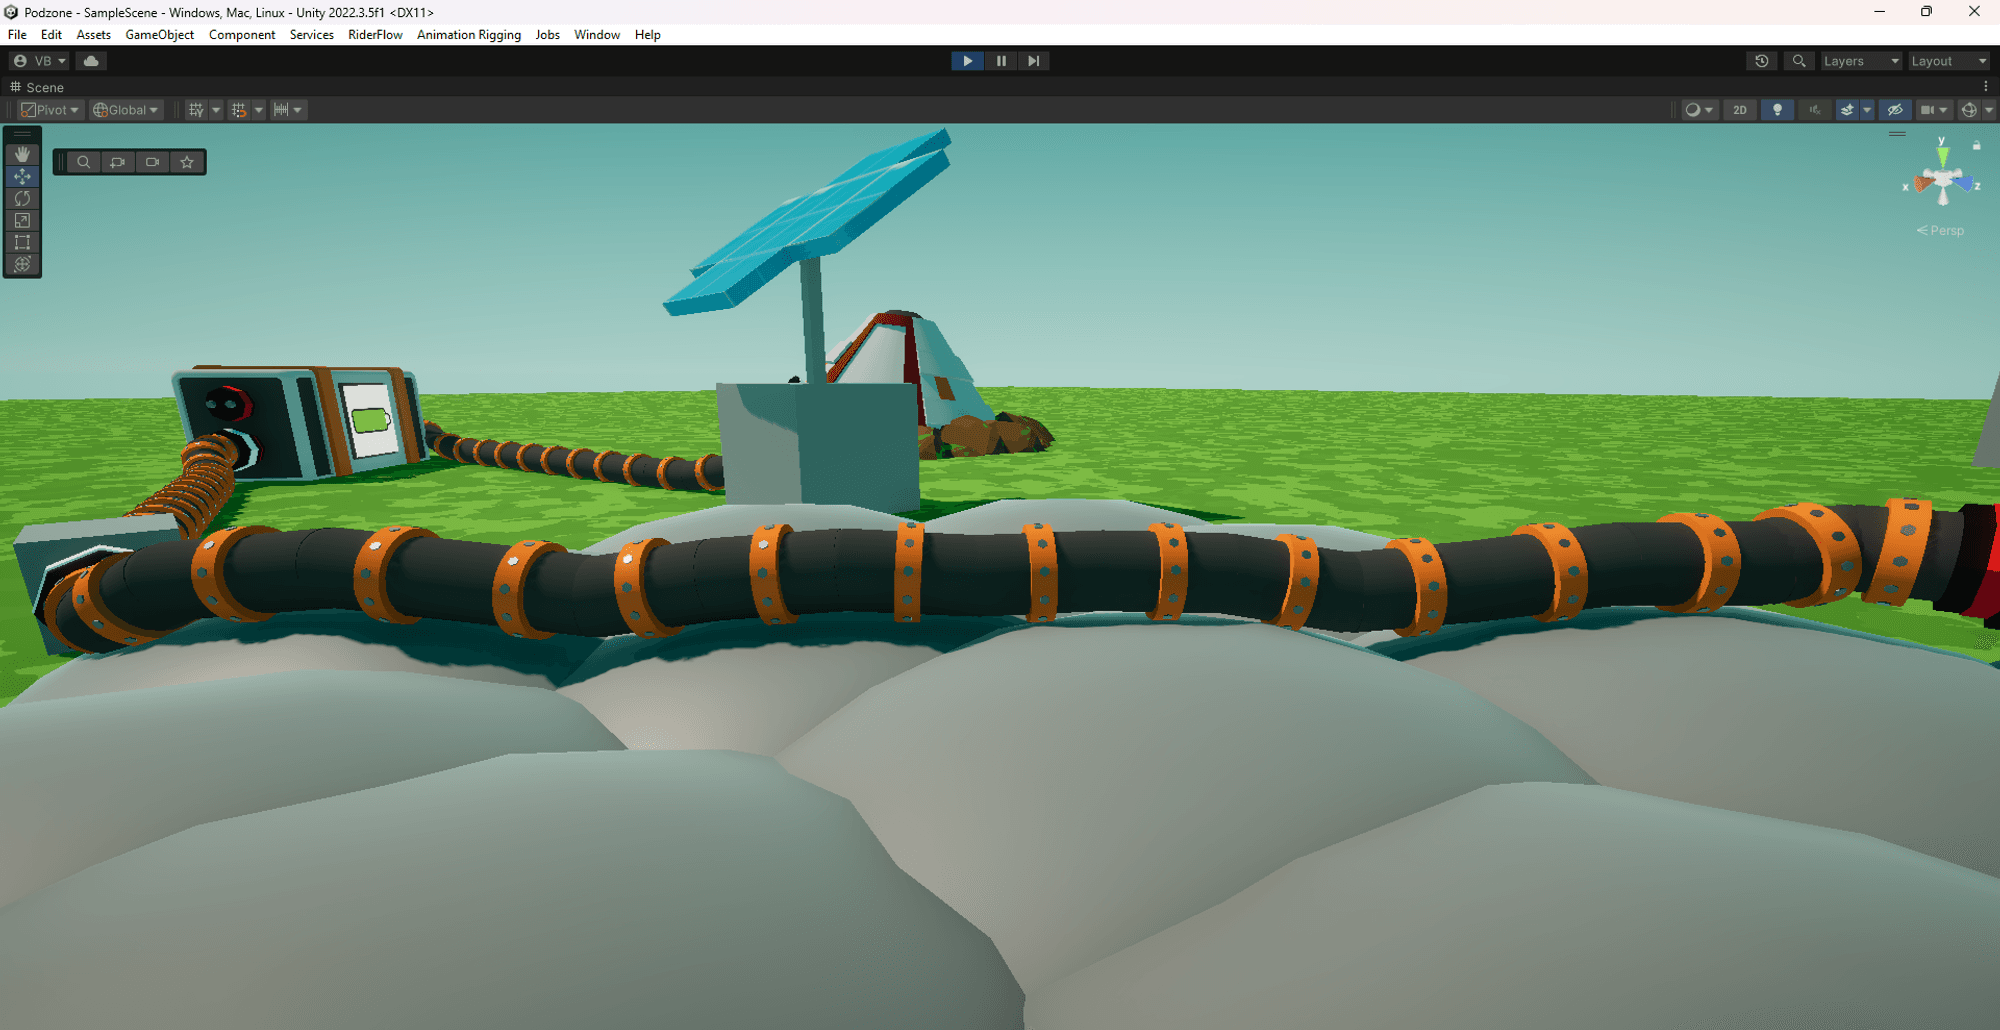Expand the grid visibility options arrow
The image size is (2000, 1030).
[216, 110]
